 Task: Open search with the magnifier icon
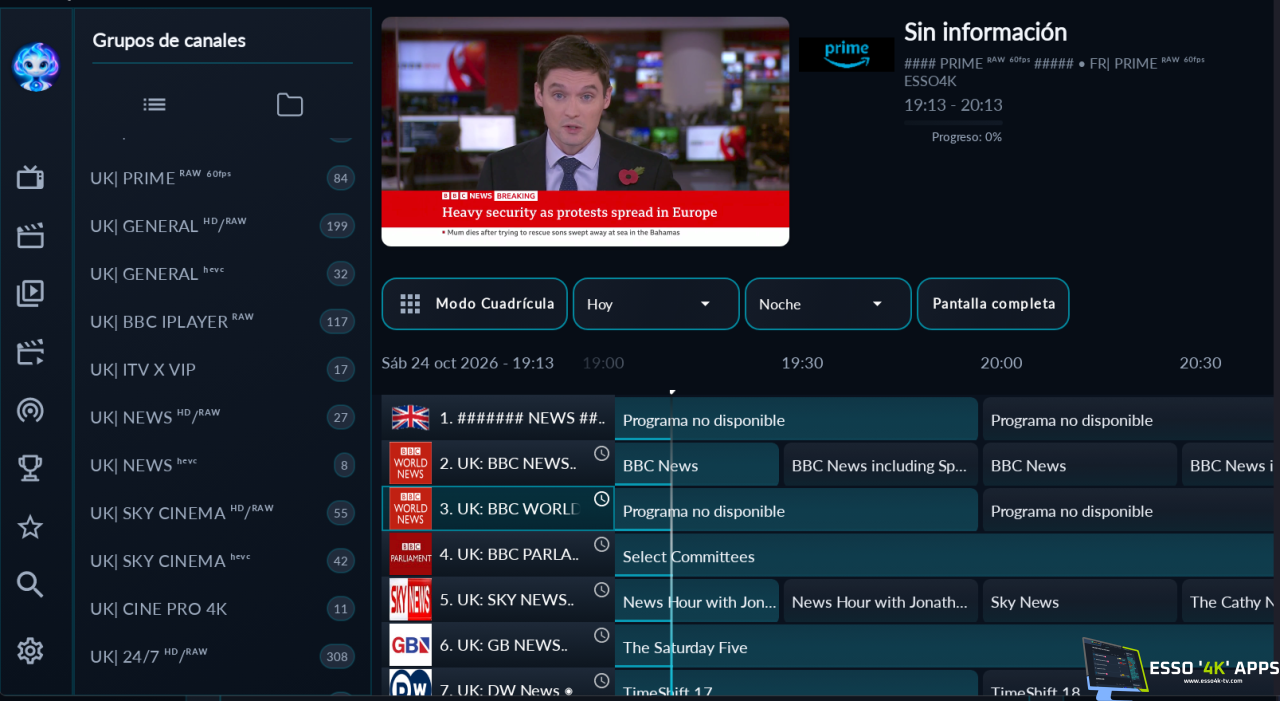[x=30, y=585]
